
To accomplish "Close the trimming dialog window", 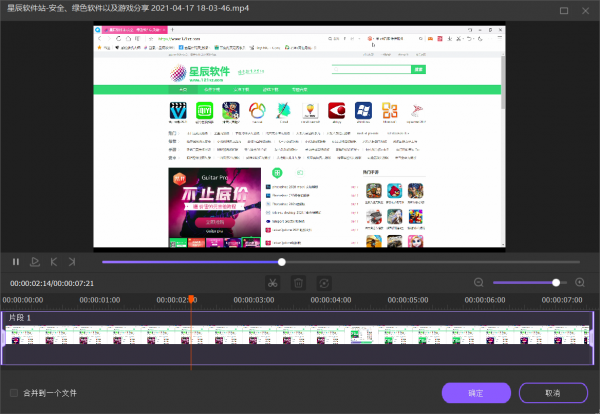I will pyautogui.click(x=585, y=11).
